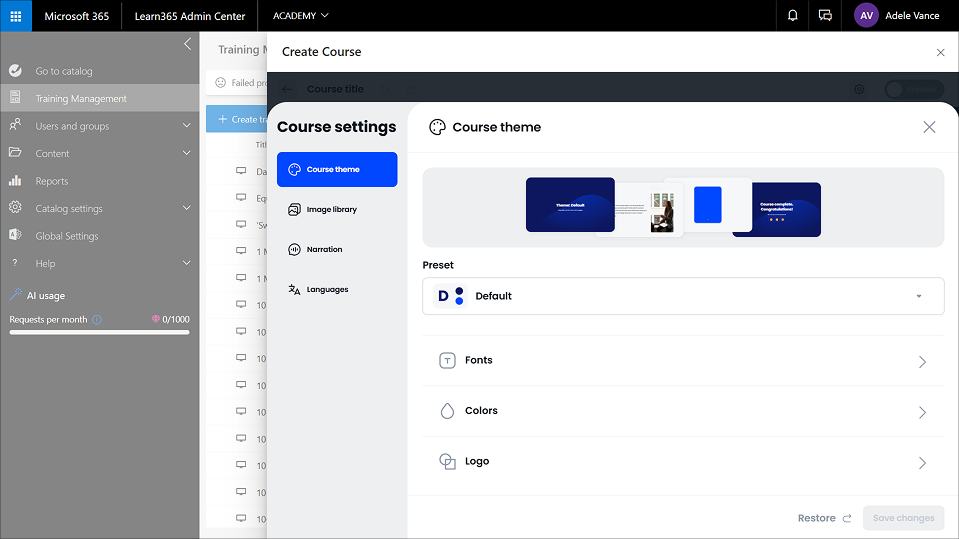Open the feedback chat icon
Viewport: 959px width, 539px height.
(x=825, y=16)
